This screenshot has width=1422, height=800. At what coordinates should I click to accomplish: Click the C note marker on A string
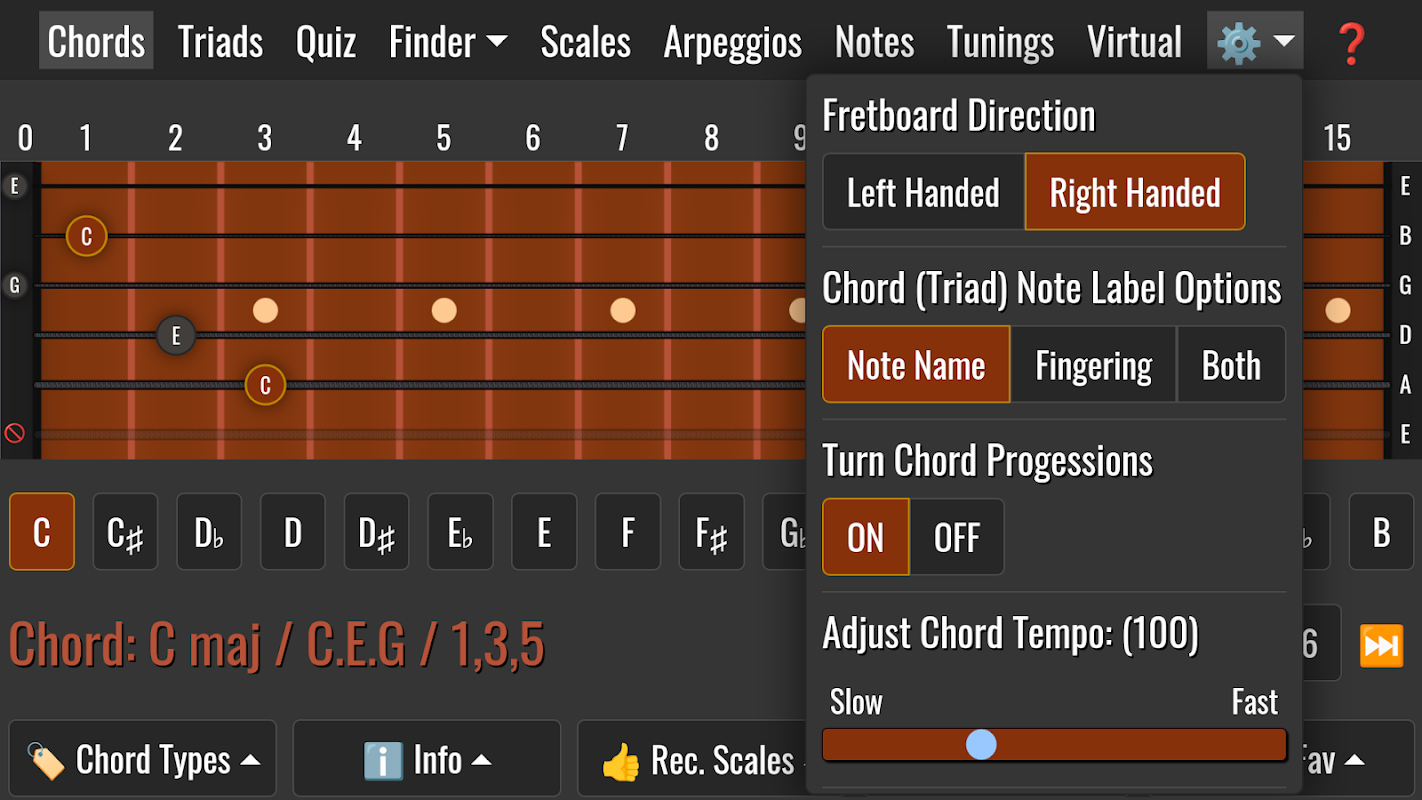pos(265,385)
